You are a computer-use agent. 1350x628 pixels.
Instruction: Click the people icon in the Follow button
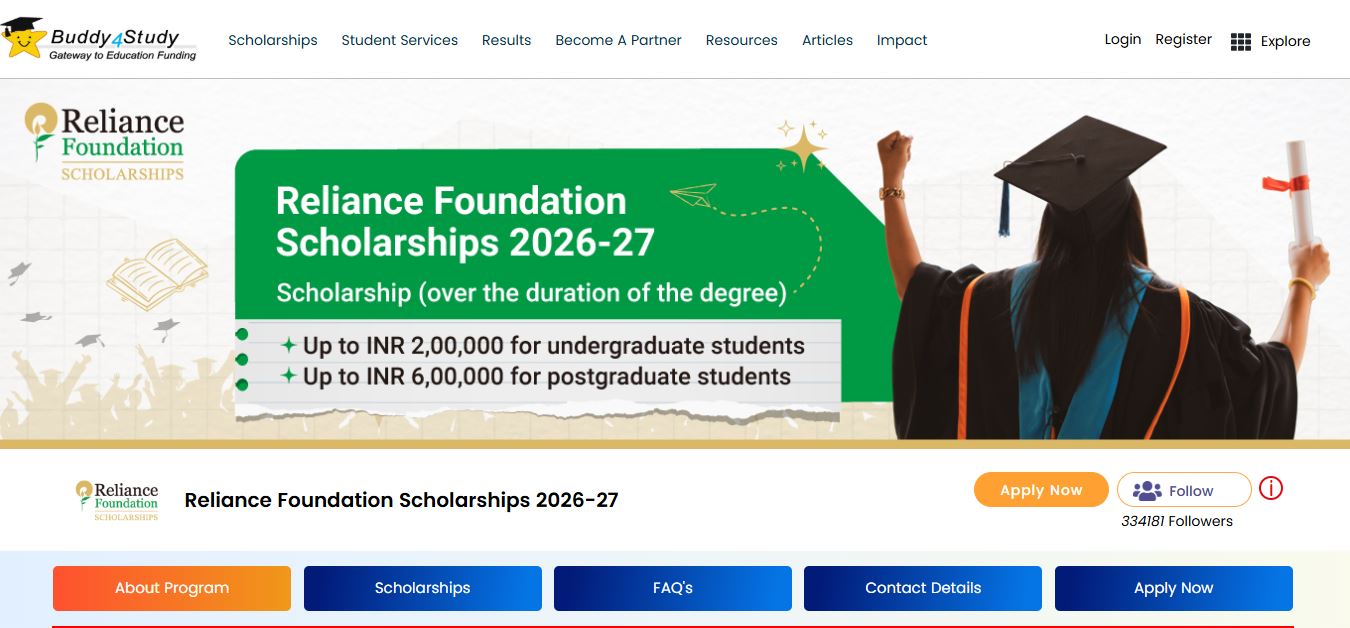point(1147,491)
